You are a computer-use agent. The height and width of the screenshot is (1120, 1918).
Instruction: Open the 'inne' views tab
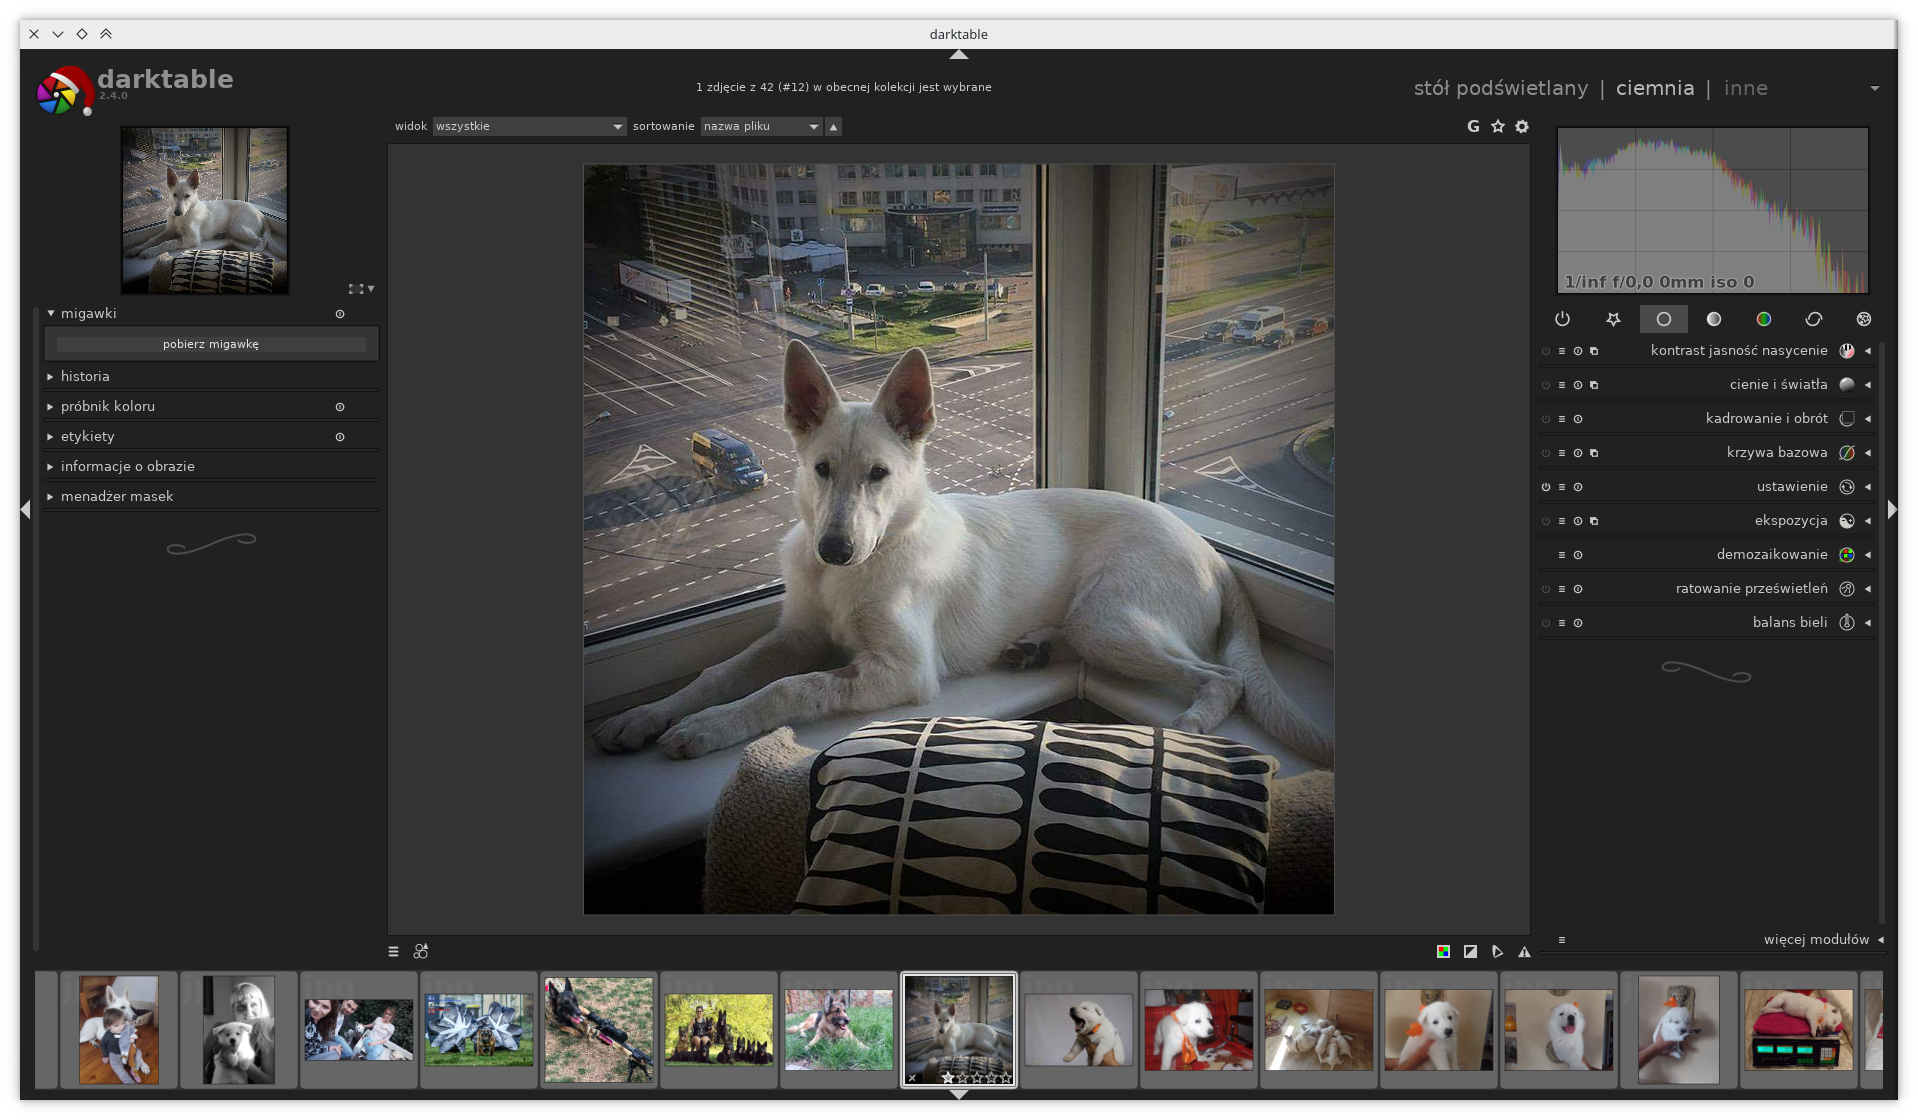coord(1745,88)
